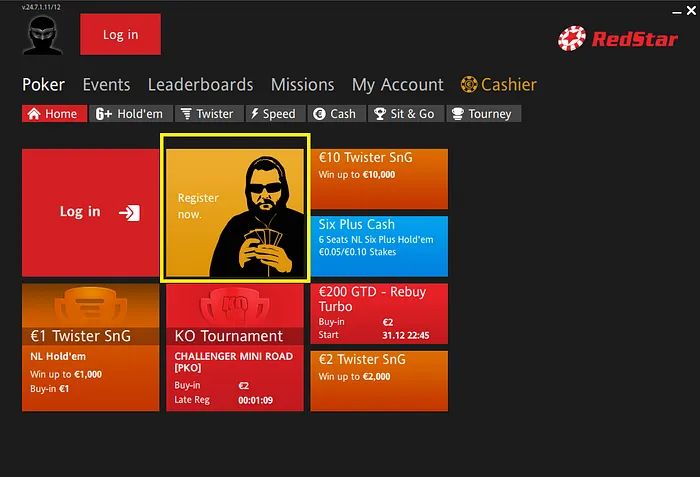Click the Twister tornado icon
This screenshot has height=477, width=700.
[186, 114]
